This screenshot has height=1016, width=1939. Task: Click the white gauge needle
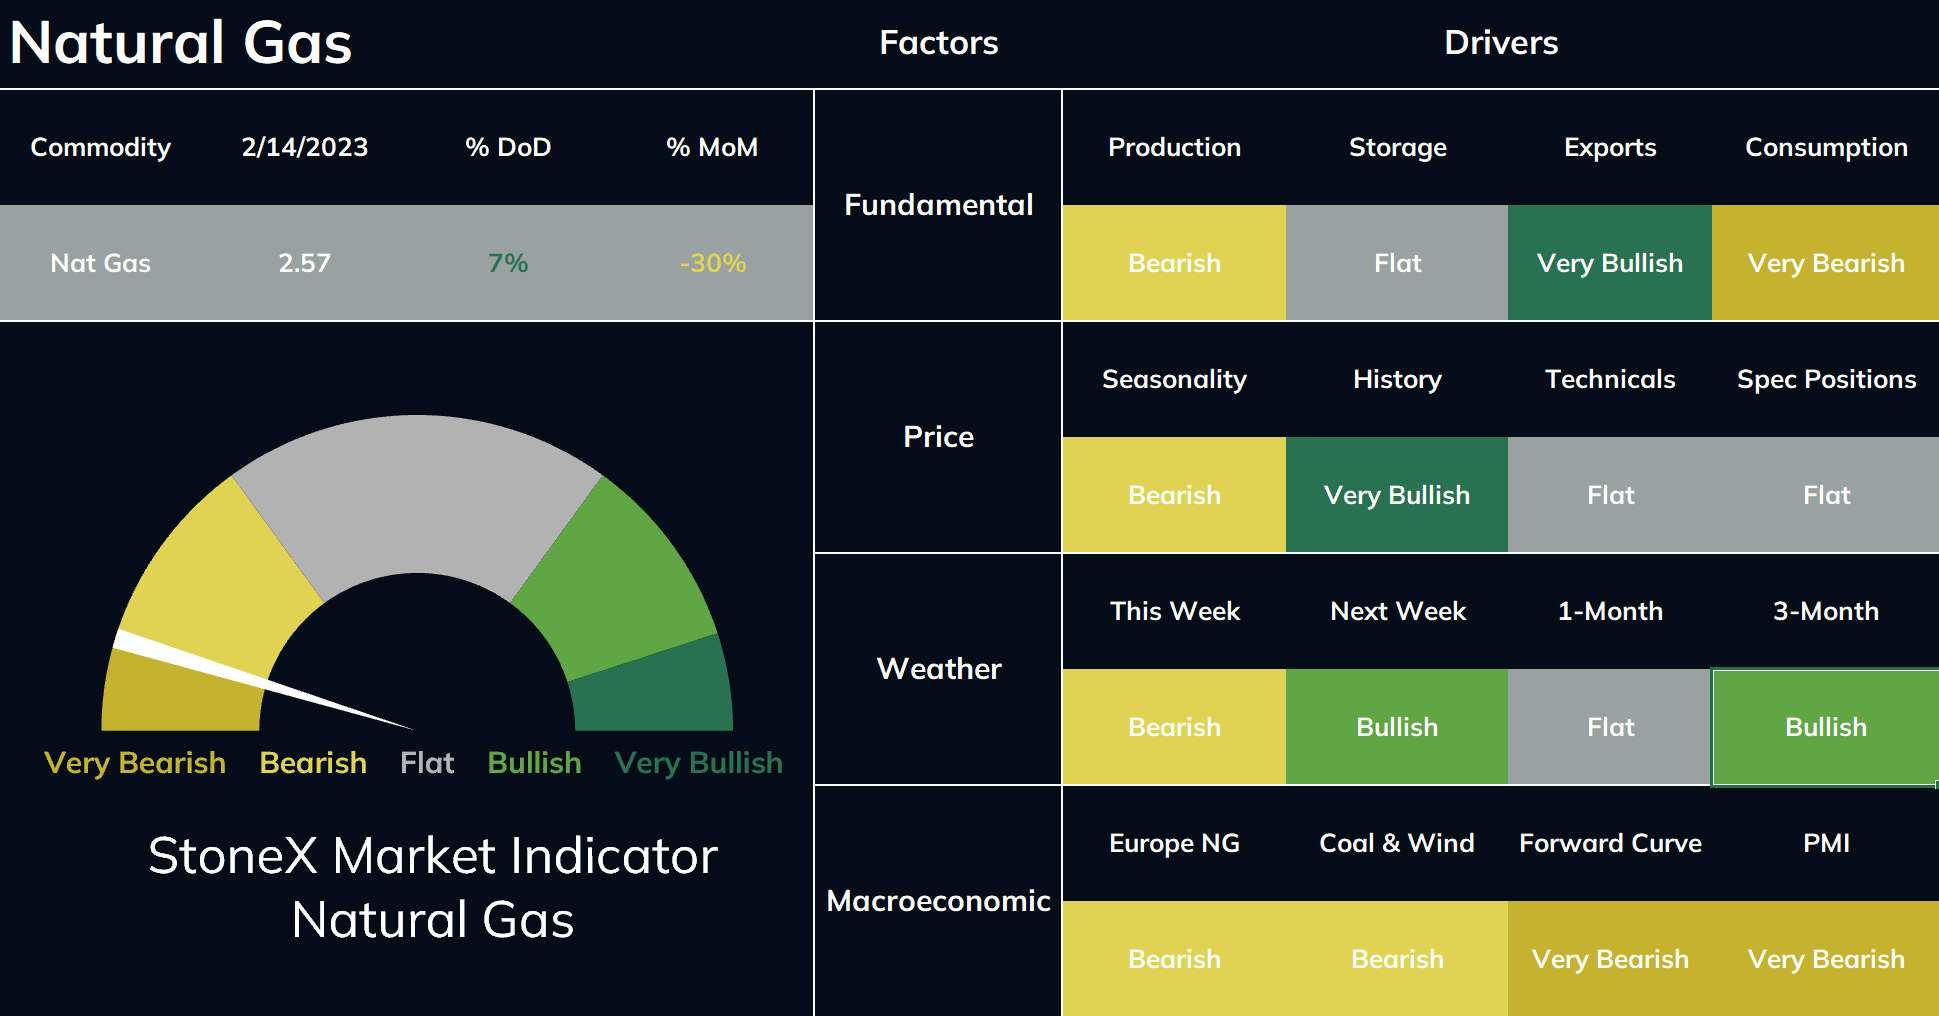(x=262, y=682)
